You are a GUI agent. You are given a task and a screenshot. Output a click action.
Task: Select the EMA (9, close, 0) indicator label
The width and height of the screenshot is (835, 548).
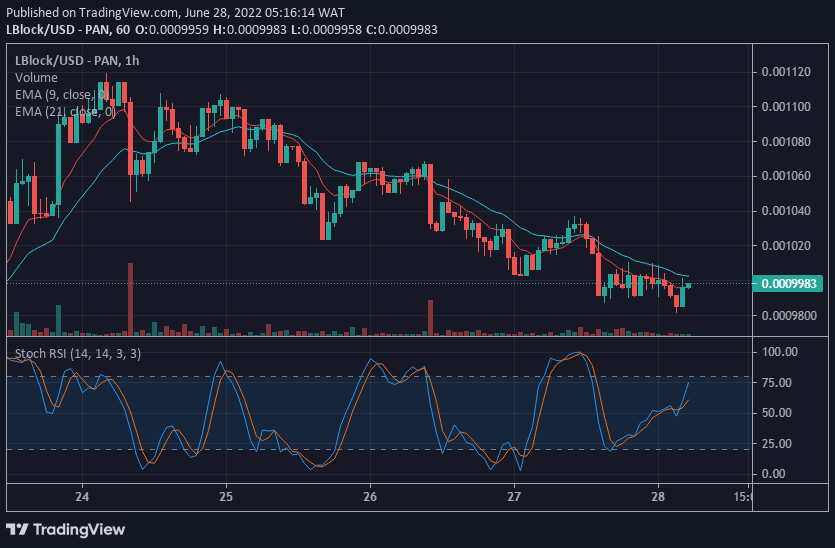point(62,95)
